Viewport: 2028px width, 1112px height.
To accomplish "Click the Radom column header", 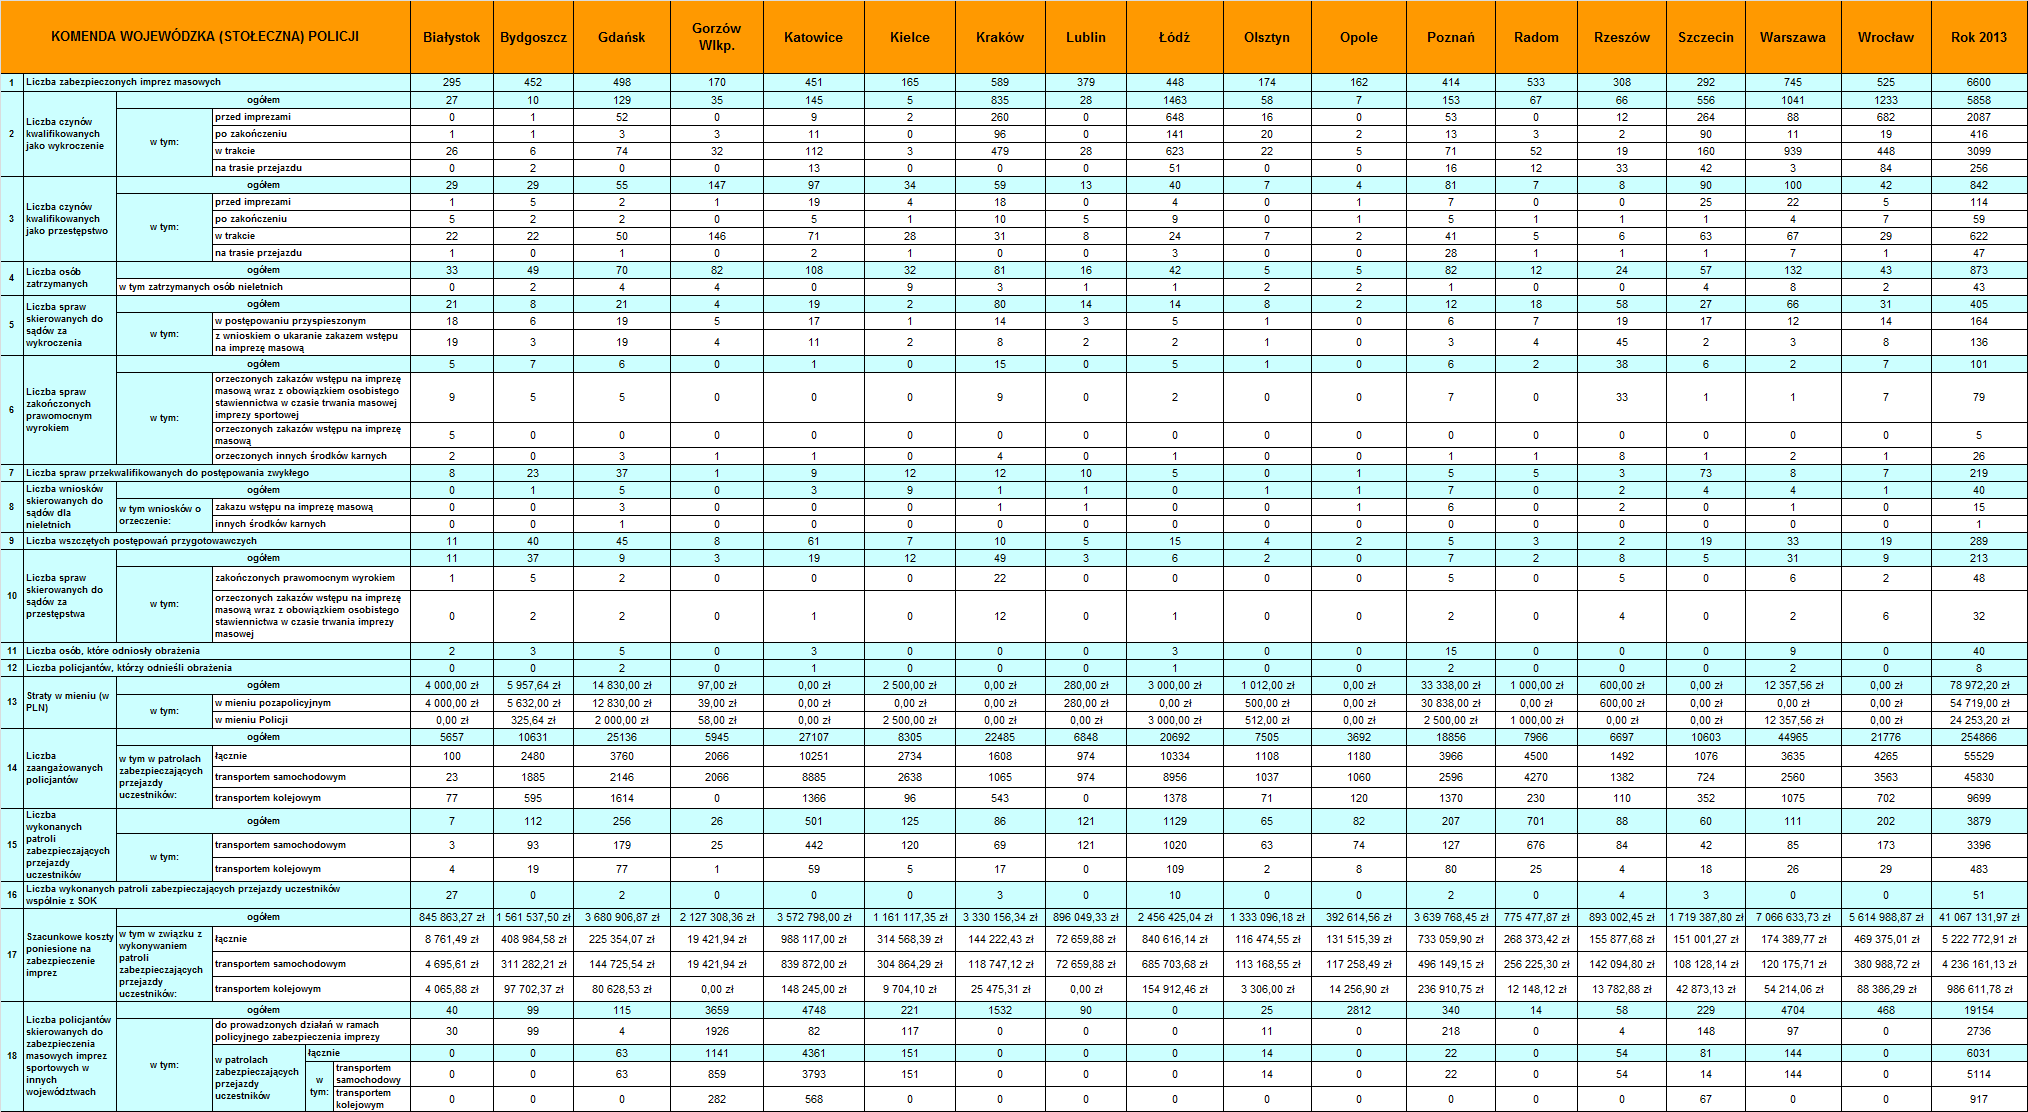I will coord(1536,37).
